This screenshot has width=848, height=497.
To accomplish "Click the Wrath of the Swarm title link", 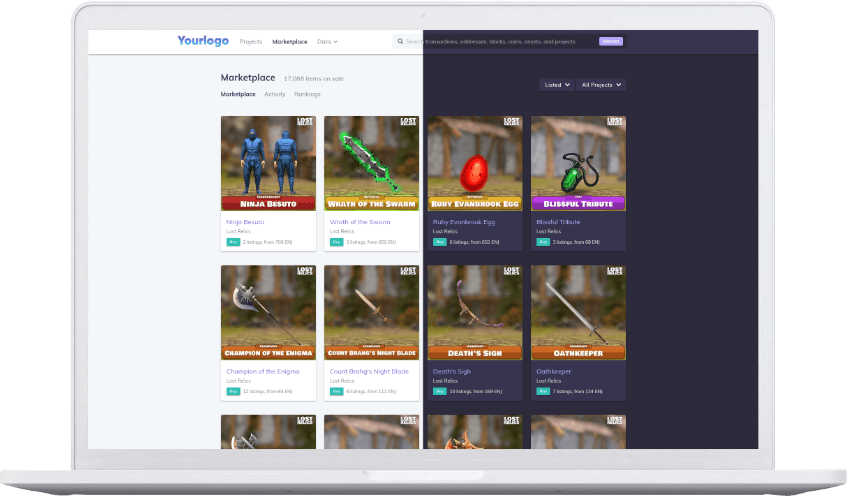I will pos(360,222).
